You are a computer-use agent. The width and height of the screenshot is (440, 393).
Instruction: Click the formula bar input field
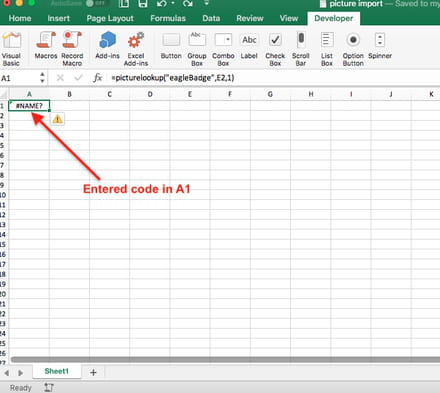(x=273, y=78)
